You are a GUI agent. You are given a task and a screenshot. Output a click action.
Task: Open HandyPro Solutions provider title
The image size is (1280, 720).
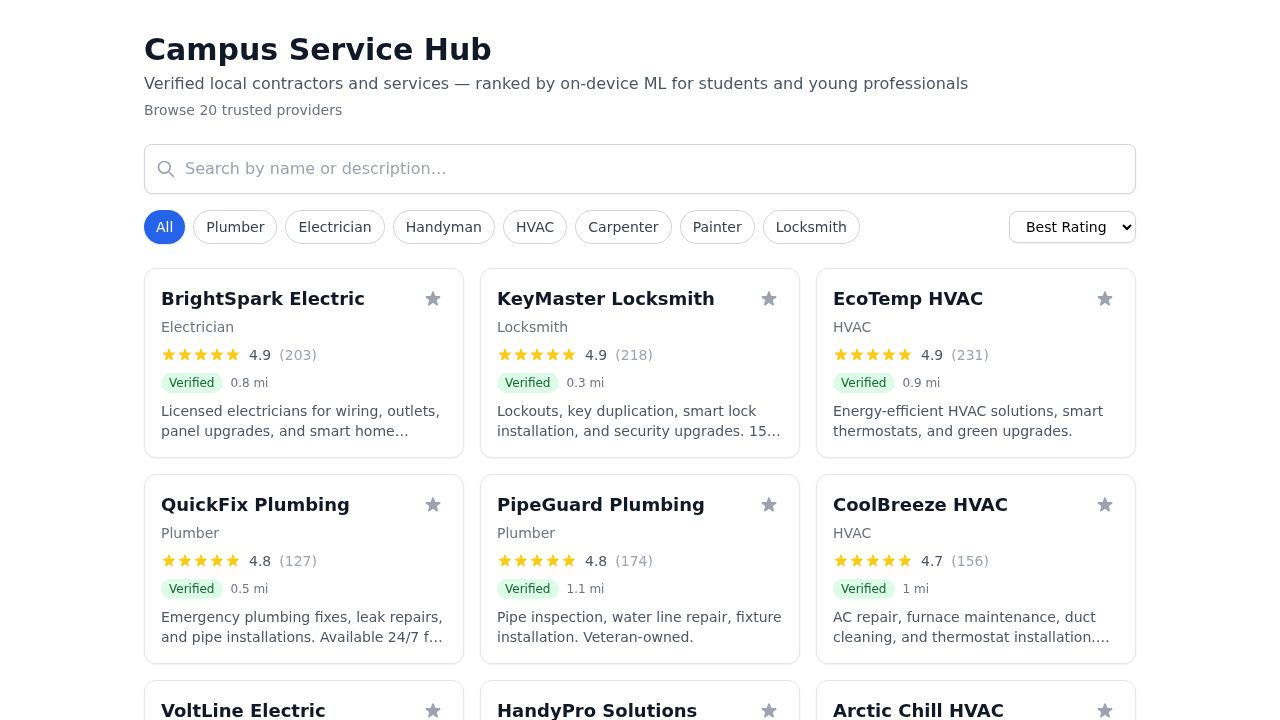597,710
